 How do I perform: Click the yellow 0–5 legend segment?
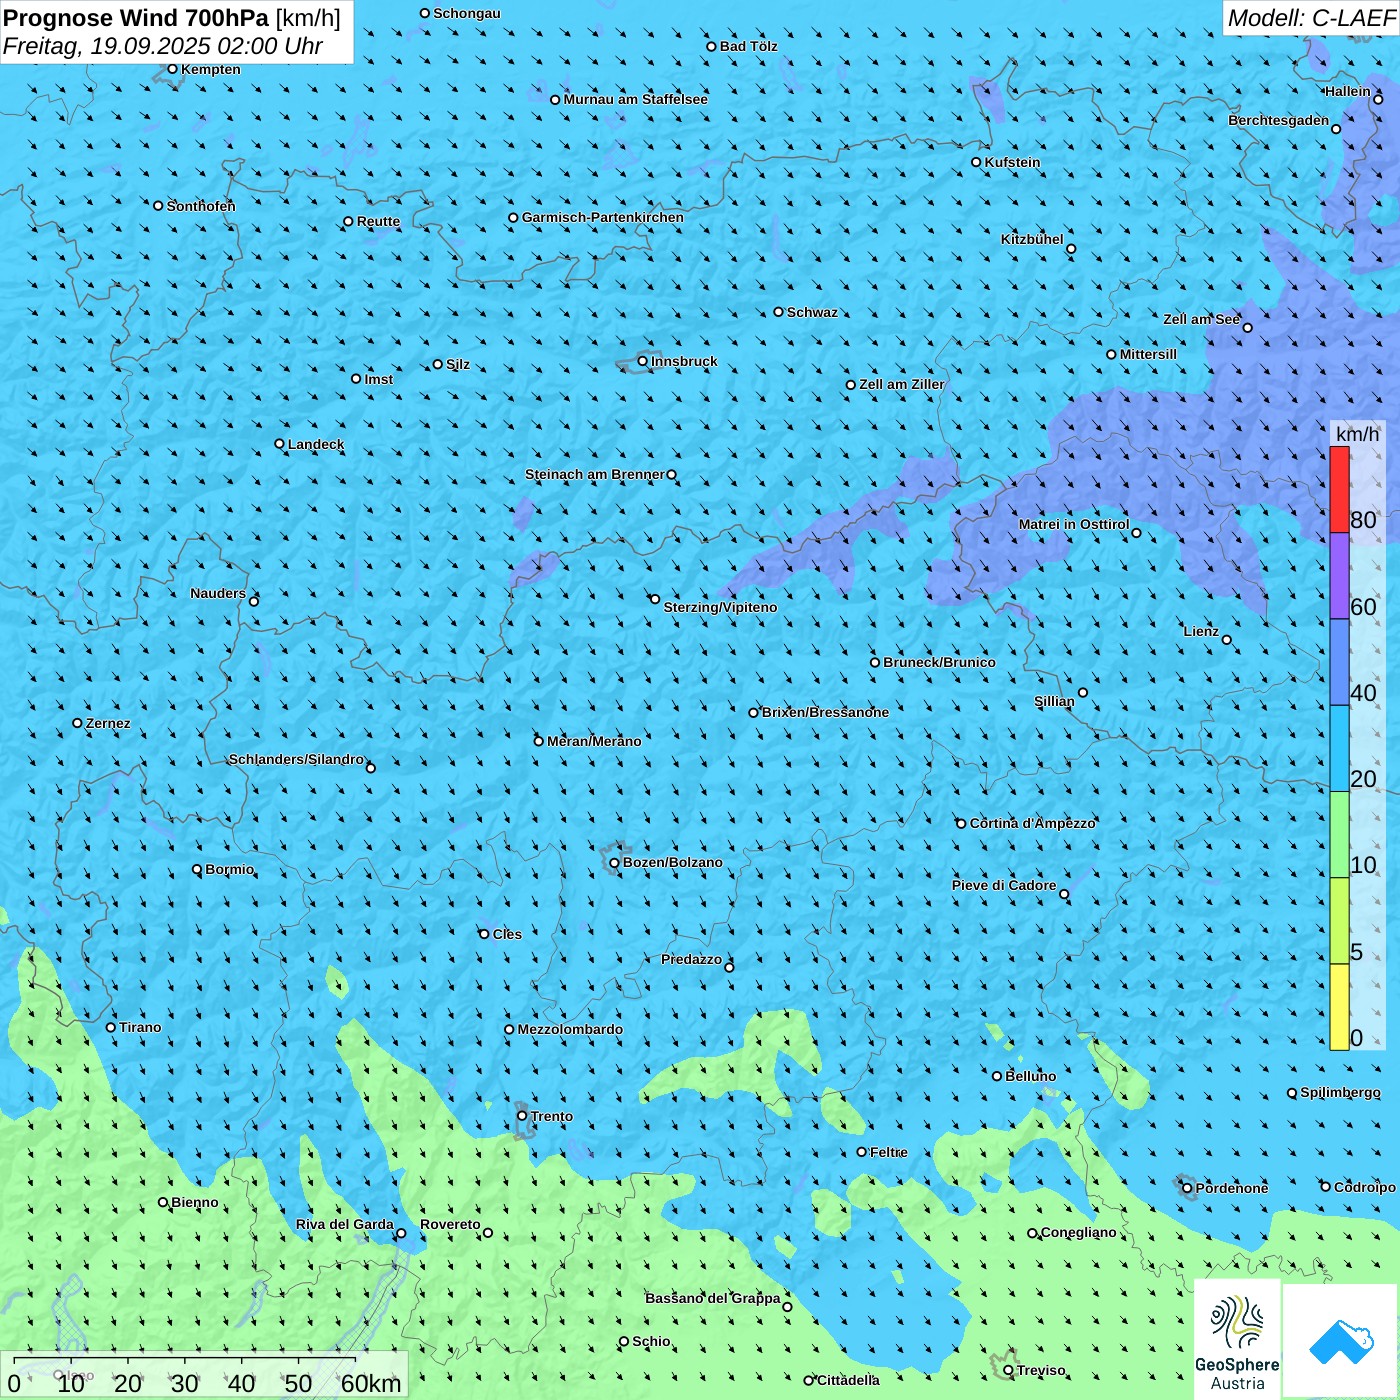pos(1339,1007)
